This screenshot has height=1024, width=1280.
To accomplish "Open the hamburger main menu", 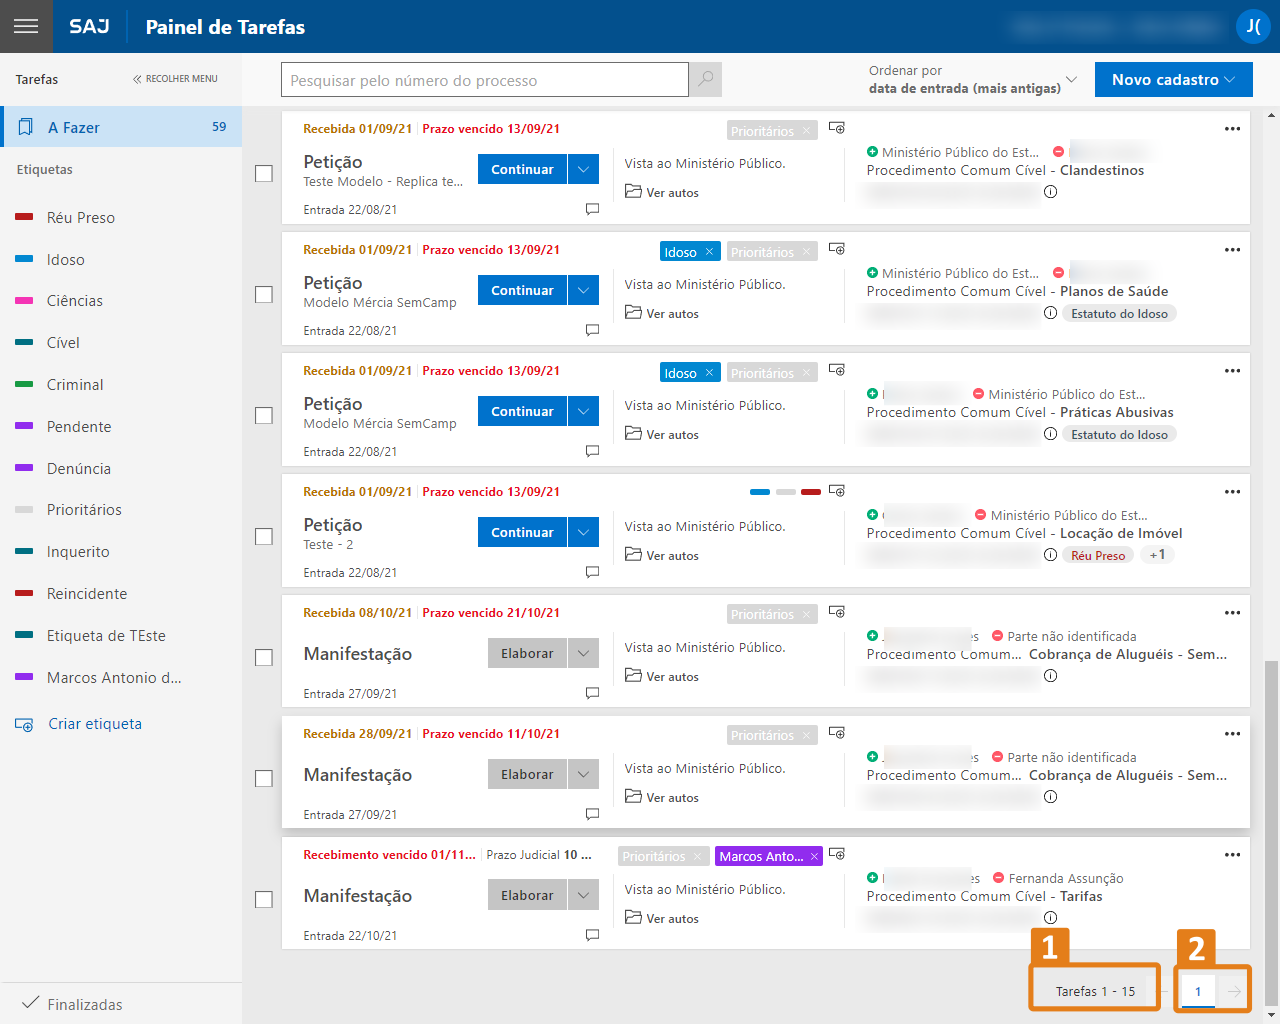I will tap(26, 26).
